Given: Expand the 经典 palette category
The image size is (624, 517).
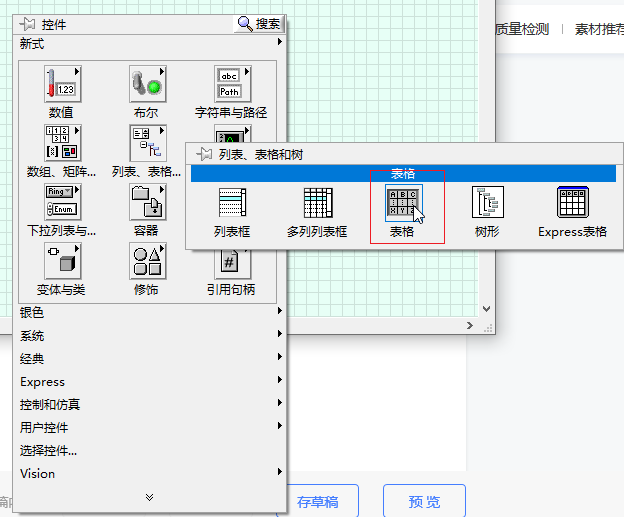Looking at the screenshot, I should click(x=150, y=359).
